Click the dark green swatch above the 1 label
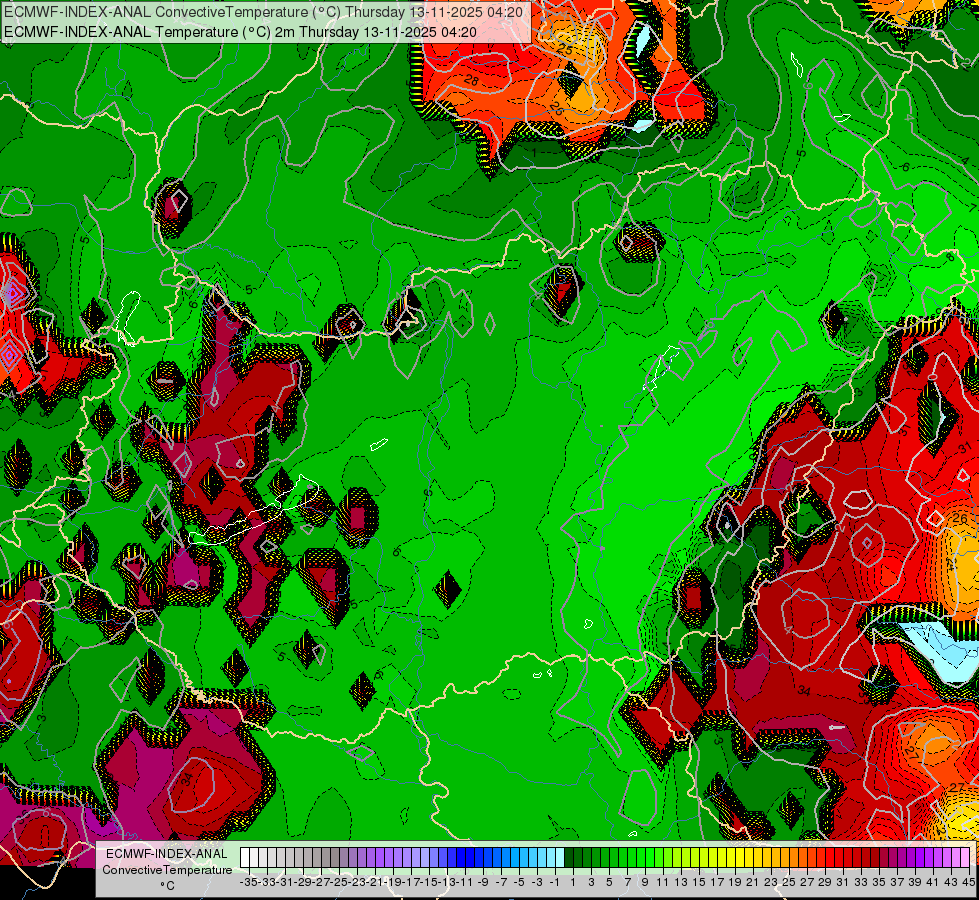 (x=569, y=858)
